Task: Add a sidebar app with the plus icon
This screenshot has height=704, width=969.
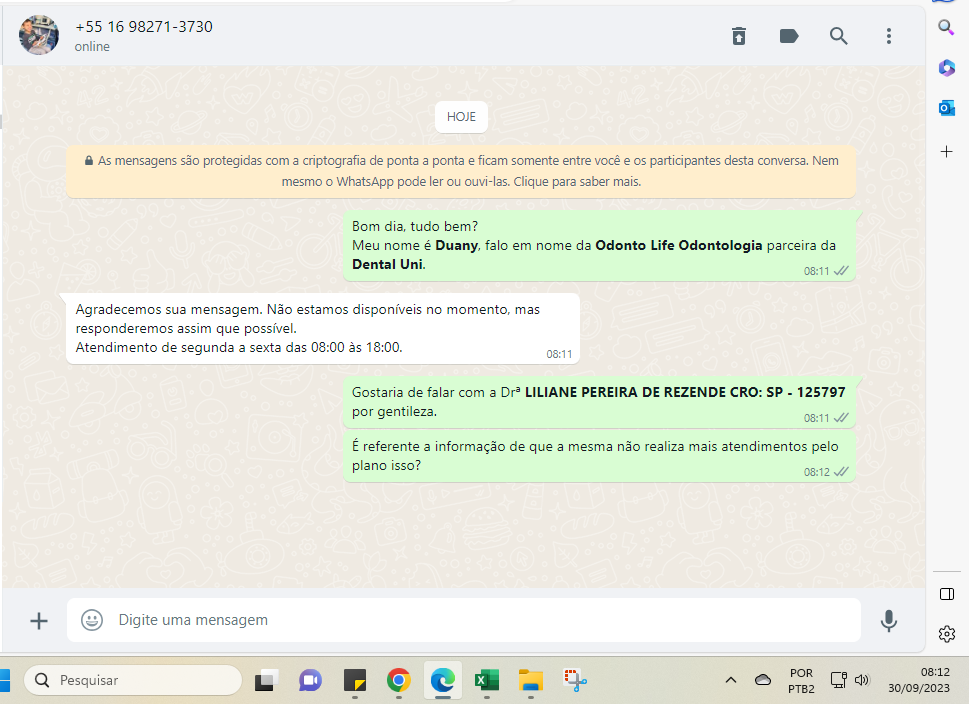Action: [x=946, y=151]
